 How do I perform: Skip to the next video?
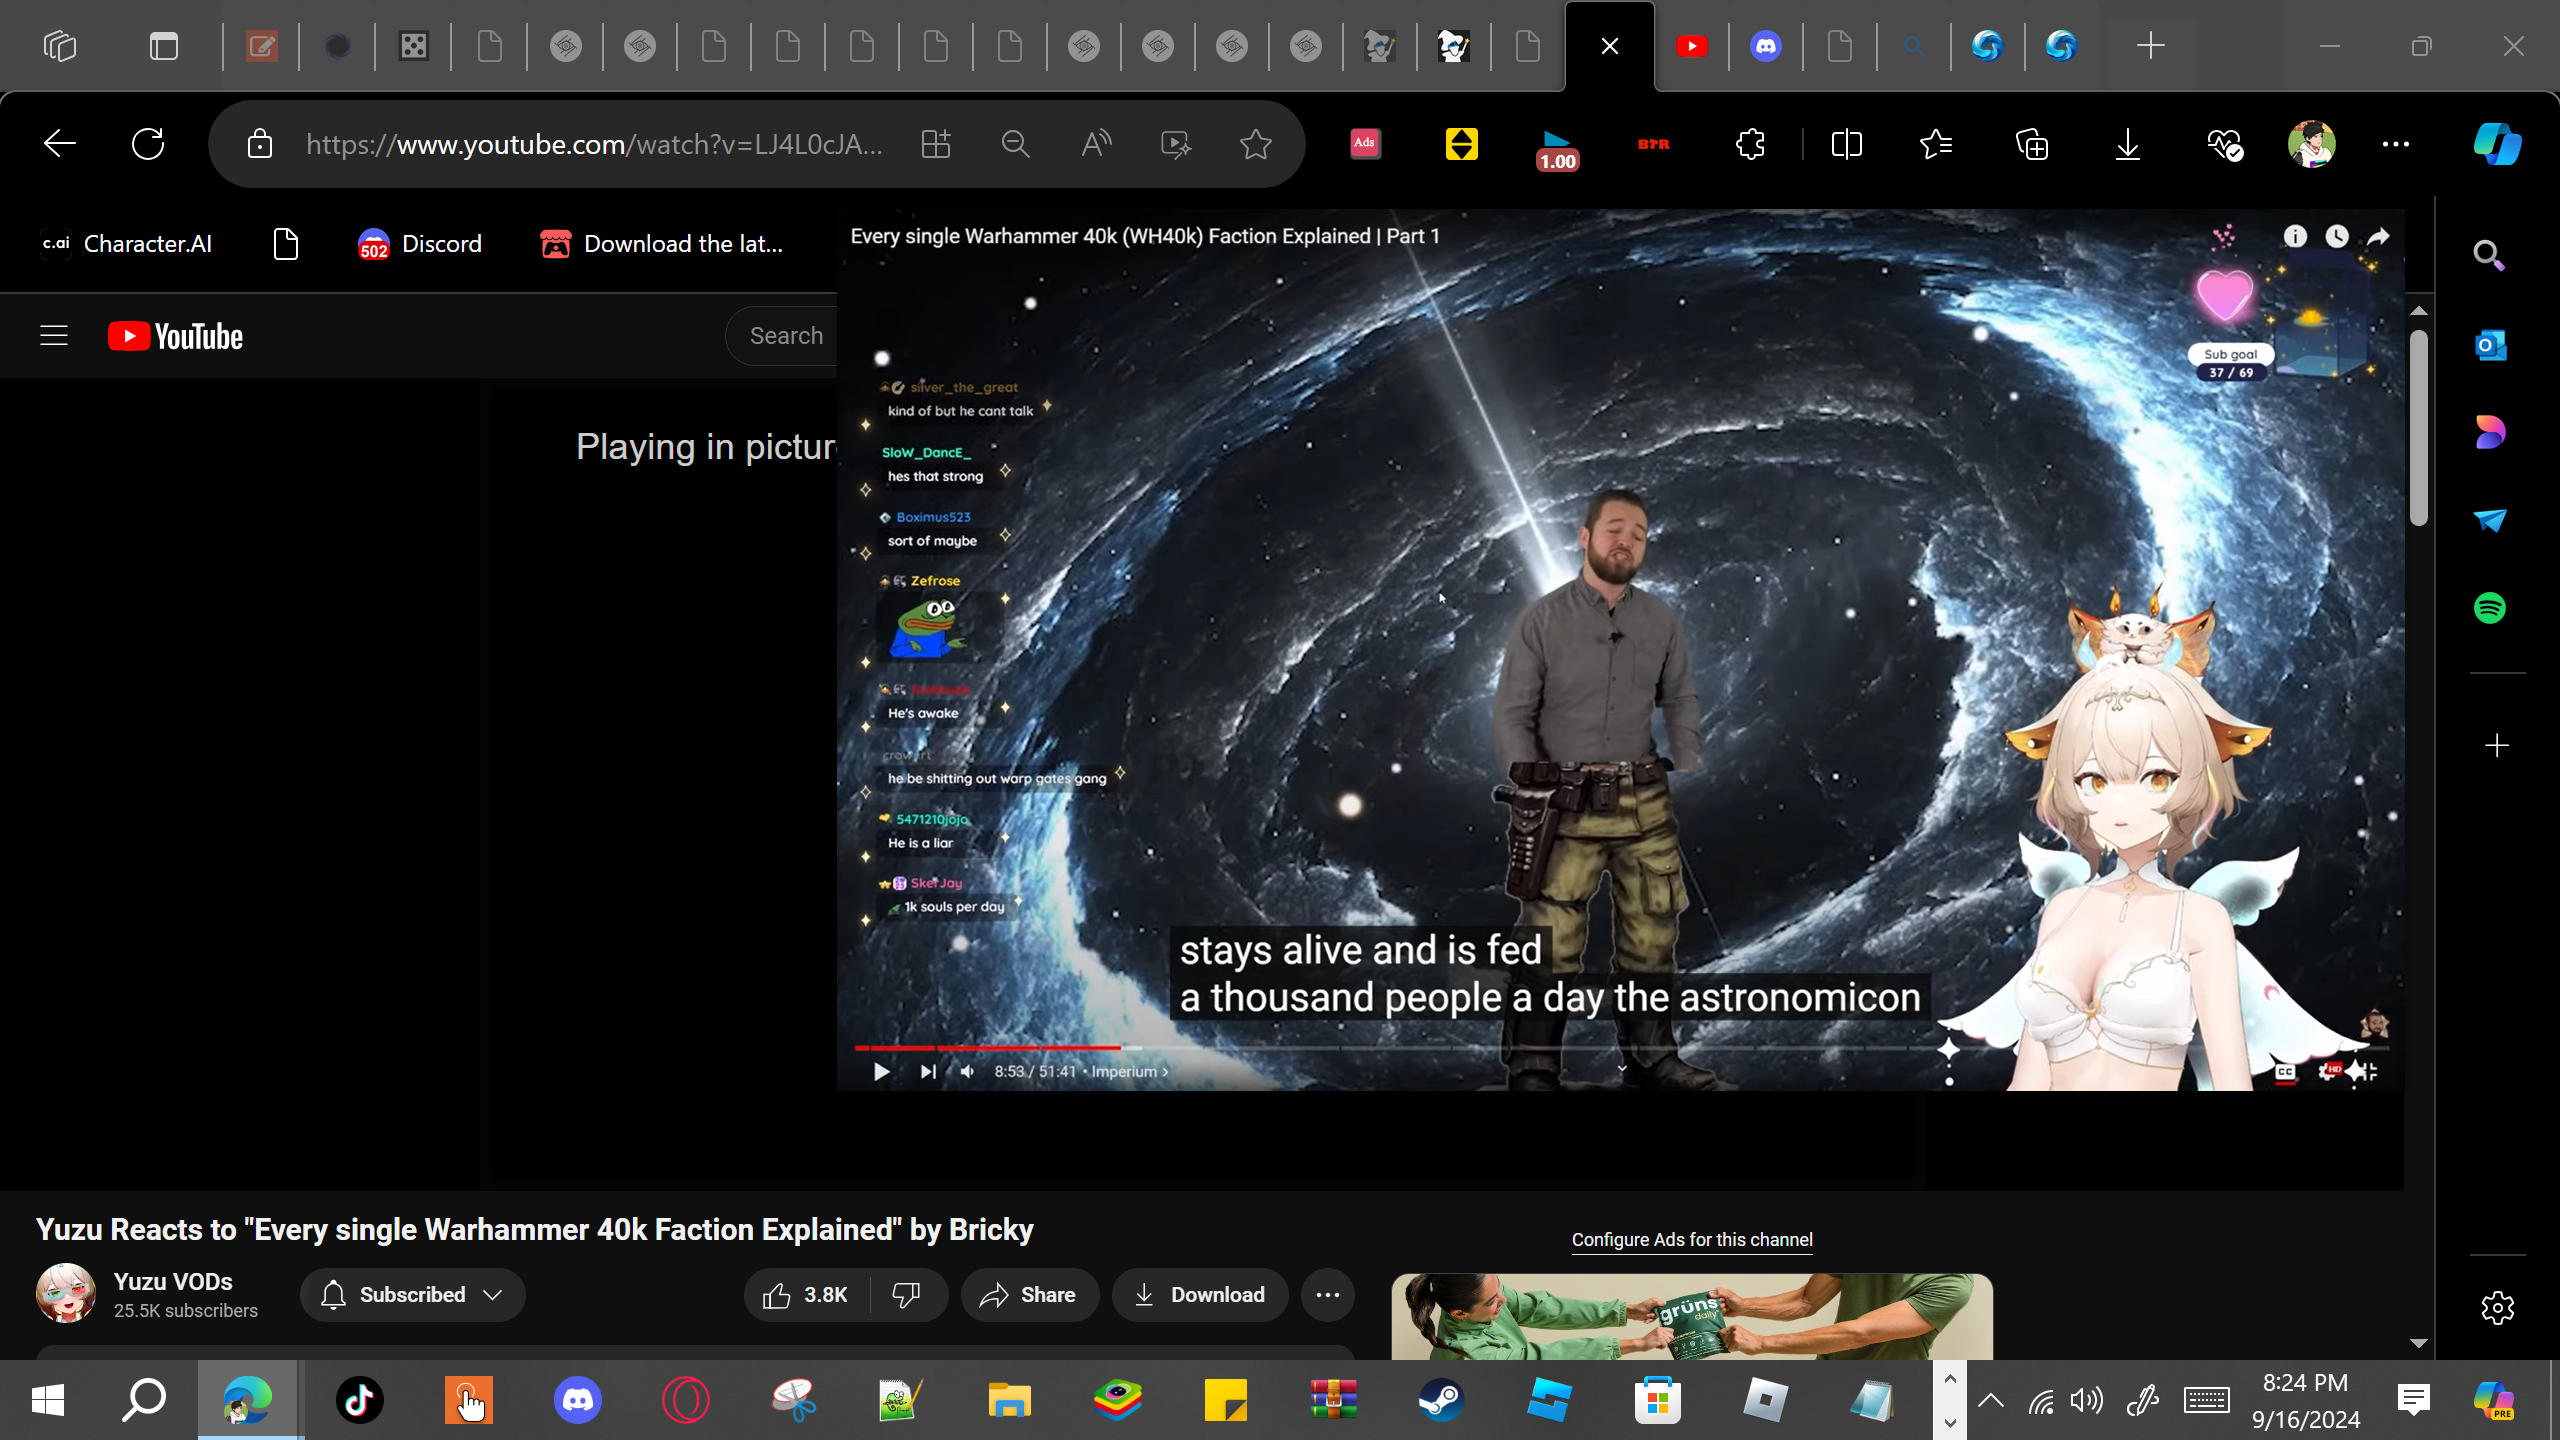point(928,1072)
